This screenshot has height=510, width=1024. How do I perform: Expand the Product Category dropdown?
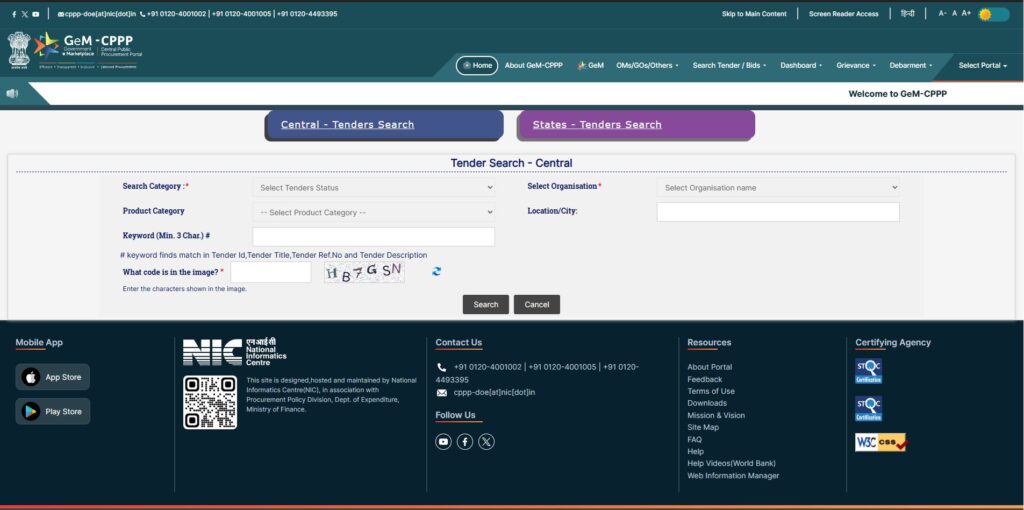tap(374, 212)
